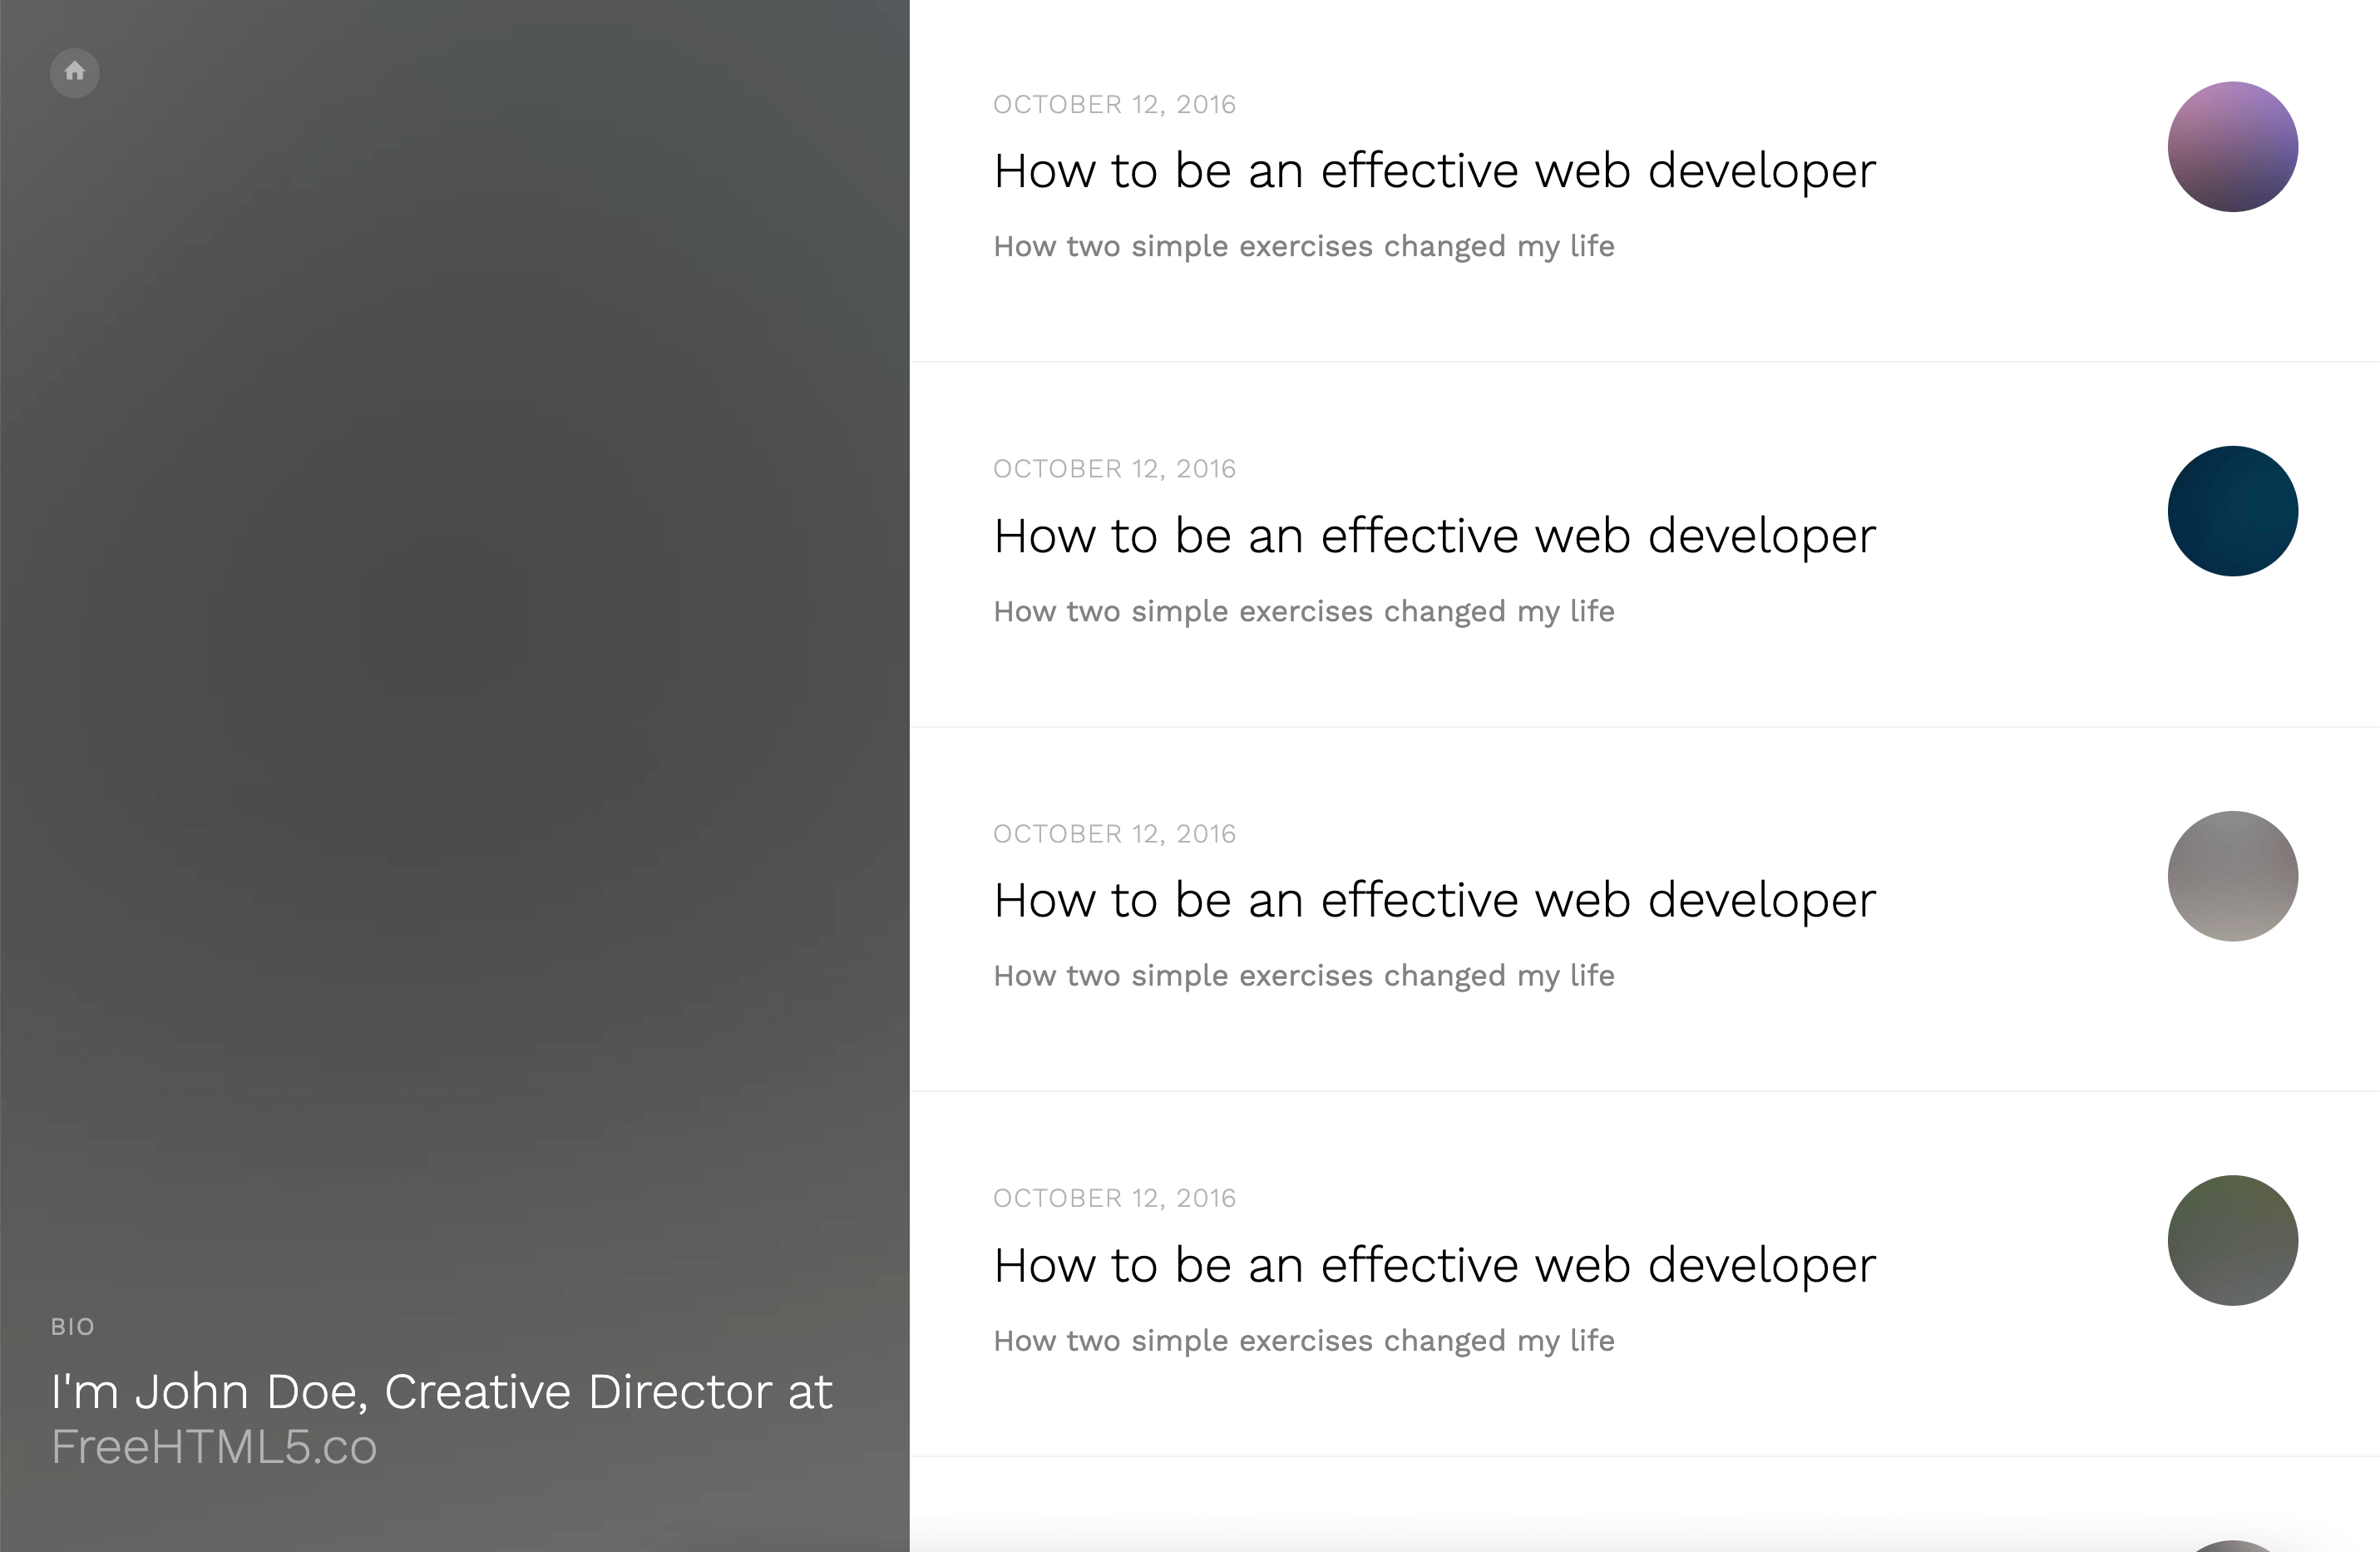Open the fourth blog post title
This screenshot has height=1552, width=2380.
1433,1264
